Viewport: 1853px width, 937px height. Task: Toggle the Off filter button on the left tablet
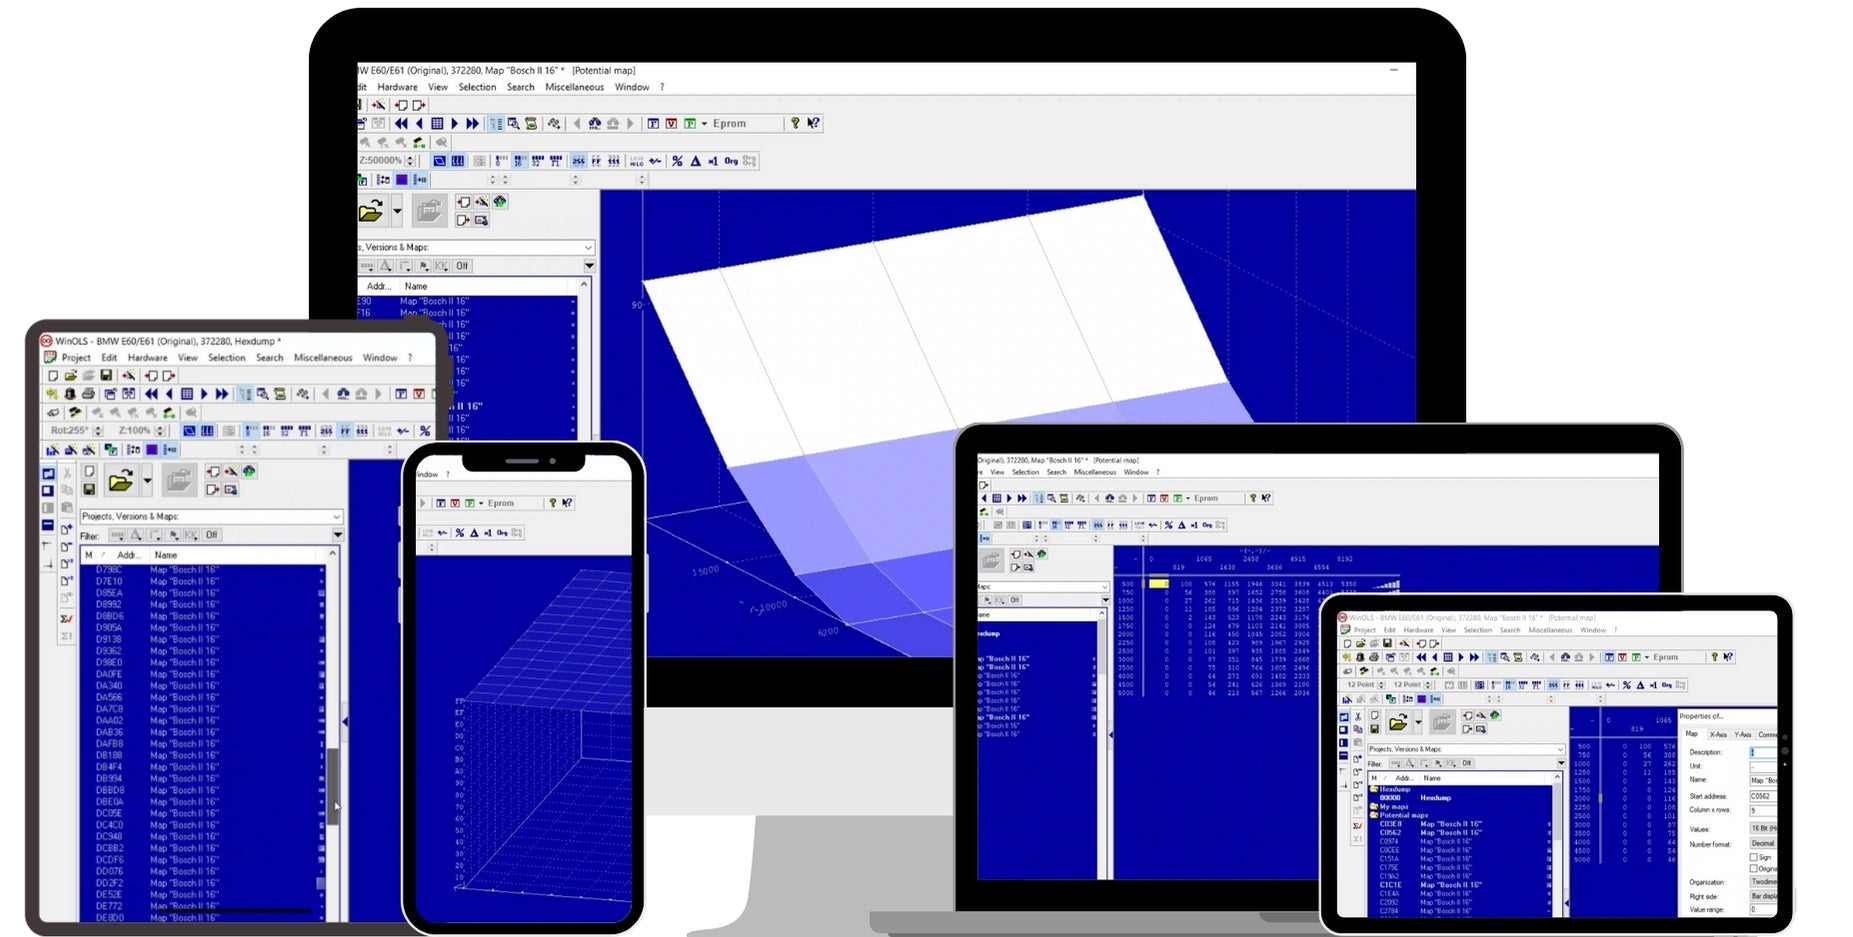pos(211,535)
